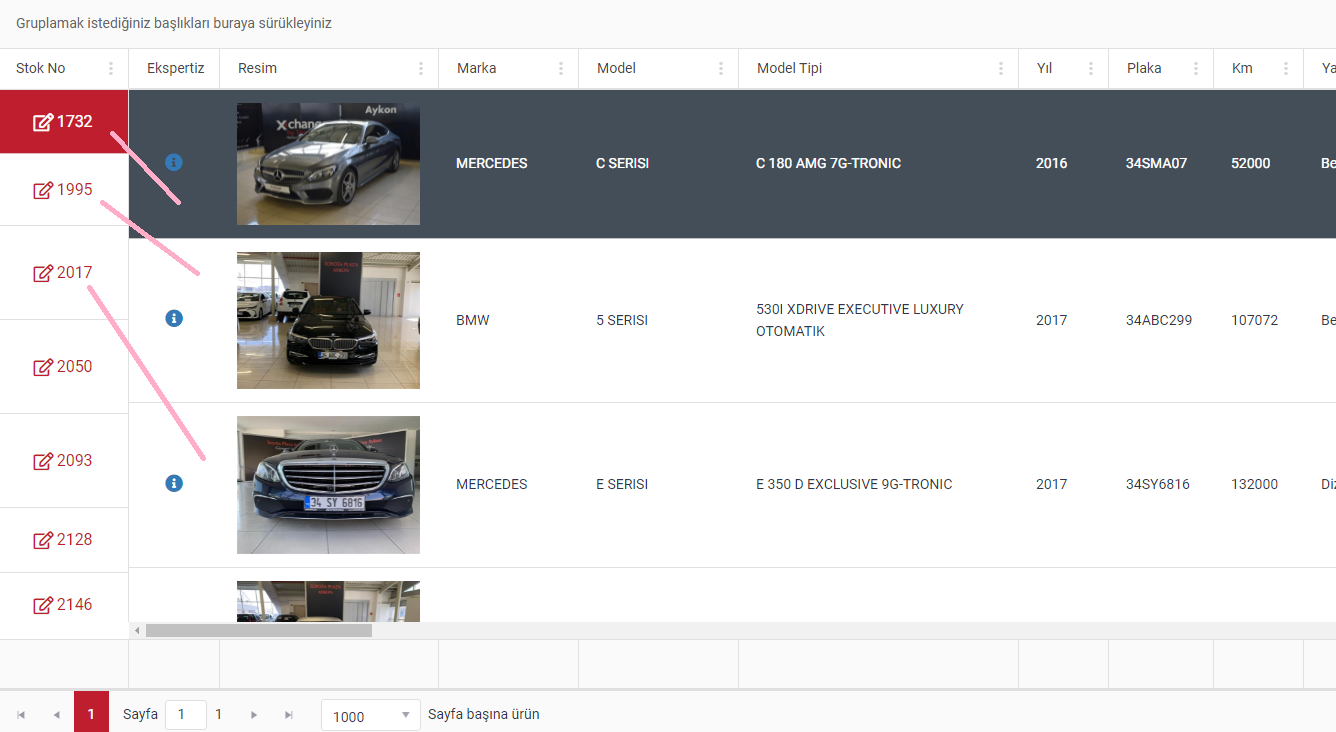
Task: Go to the next page arrow
Action: point(254,715)
